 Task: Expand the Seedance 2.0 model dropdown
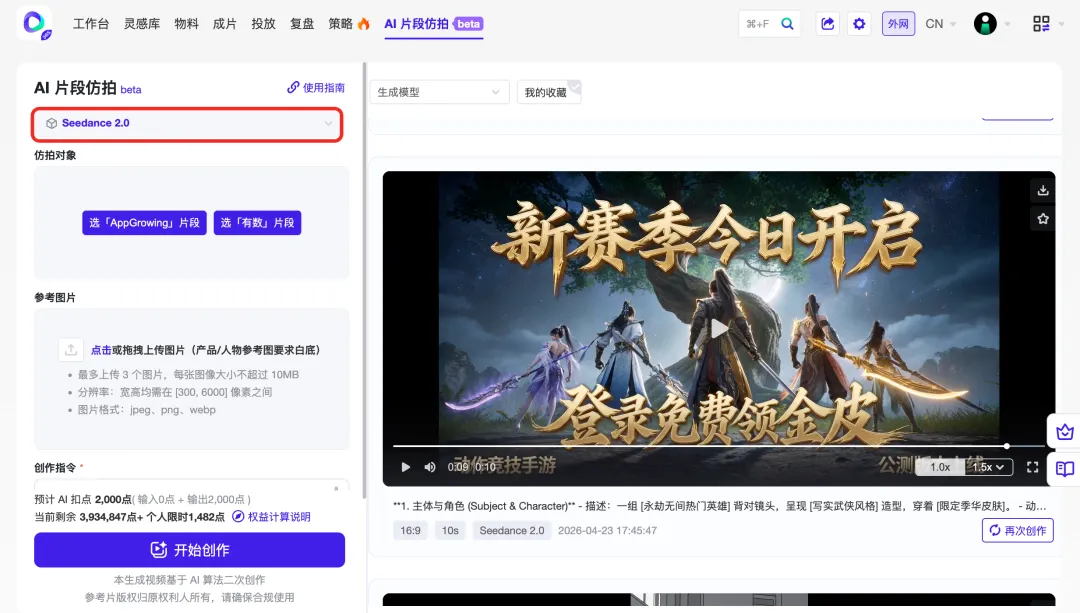[x=188, y=123]
